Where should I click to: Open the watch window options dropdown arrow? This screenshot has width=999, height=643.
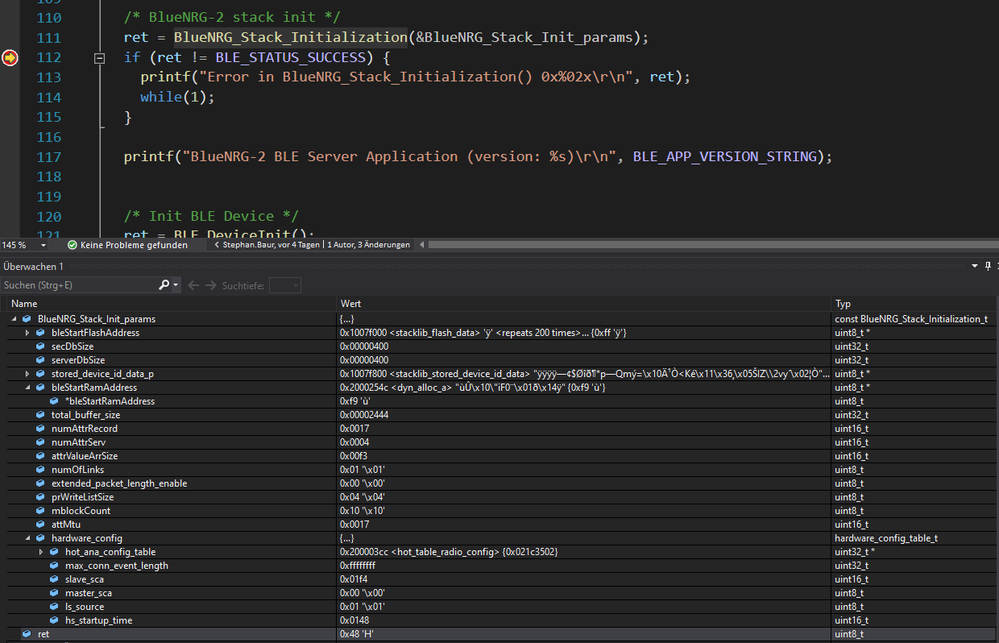(x=976, y=266)
